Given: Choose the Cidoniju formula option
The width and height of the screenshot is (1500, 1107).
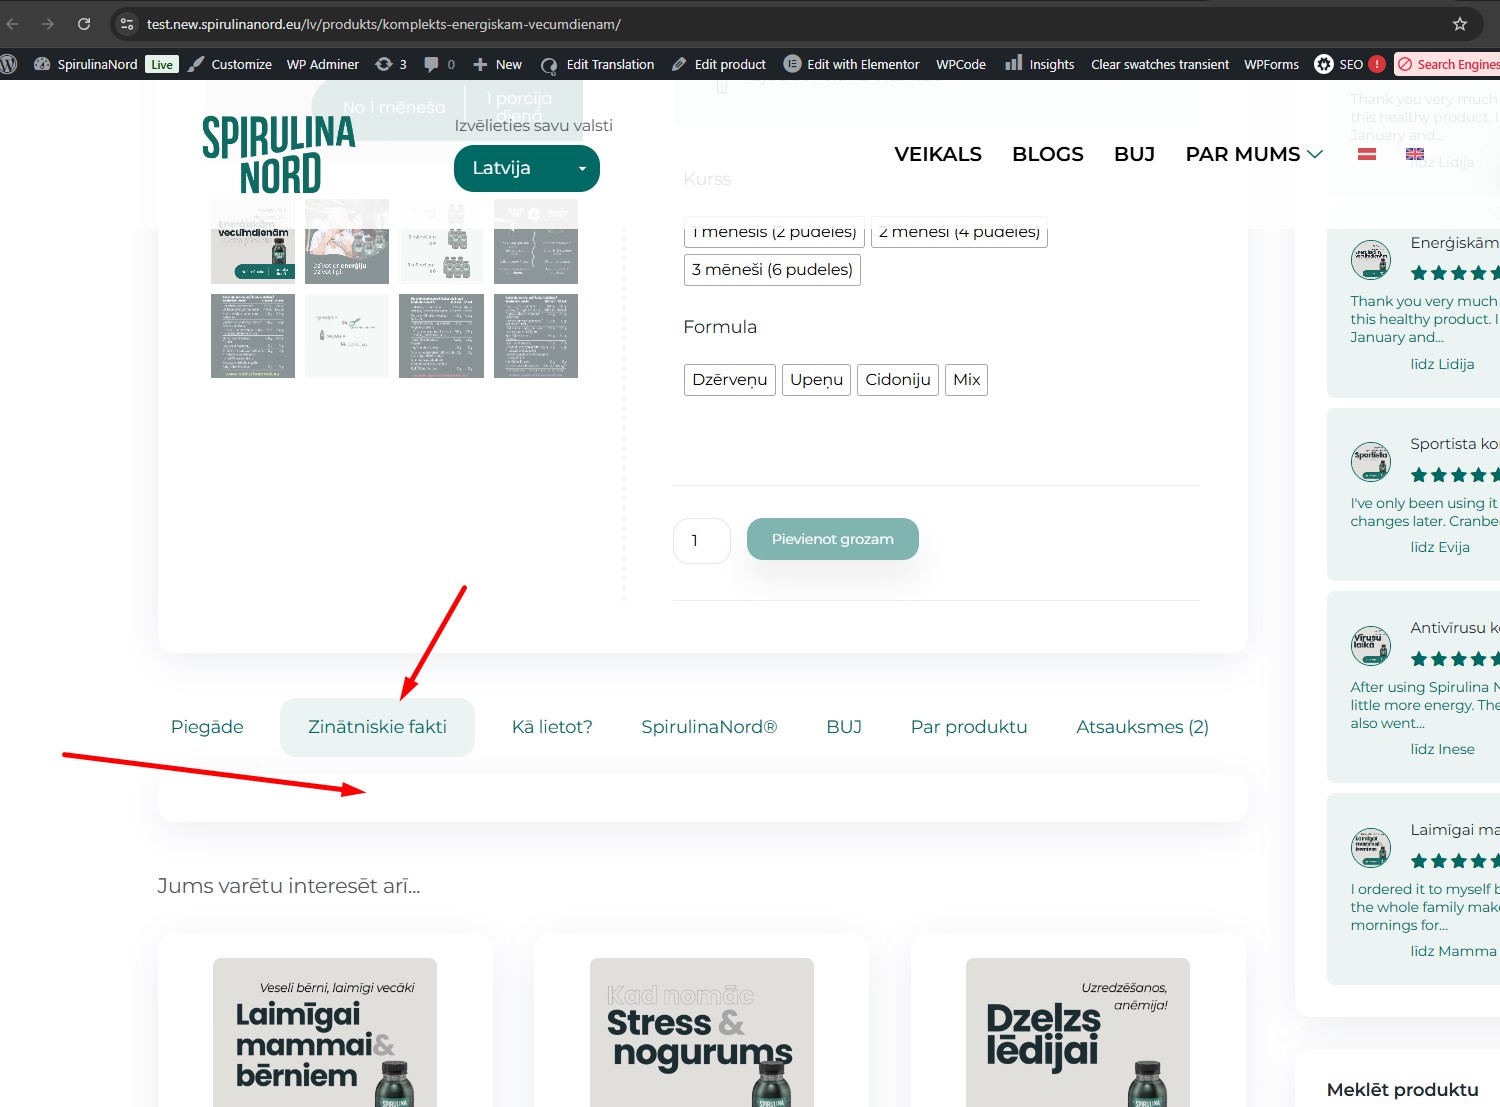Looking at the screenshot, I should click(x=897, y=380).
